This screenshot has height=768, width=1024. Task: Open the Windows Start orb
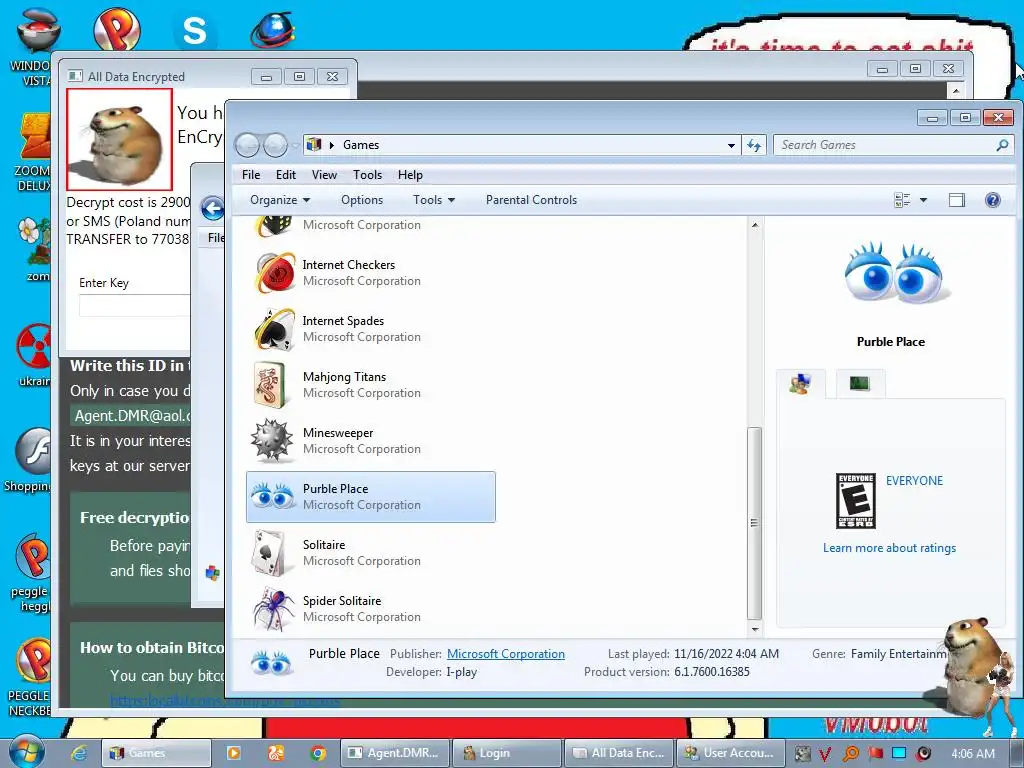point(26,750)
